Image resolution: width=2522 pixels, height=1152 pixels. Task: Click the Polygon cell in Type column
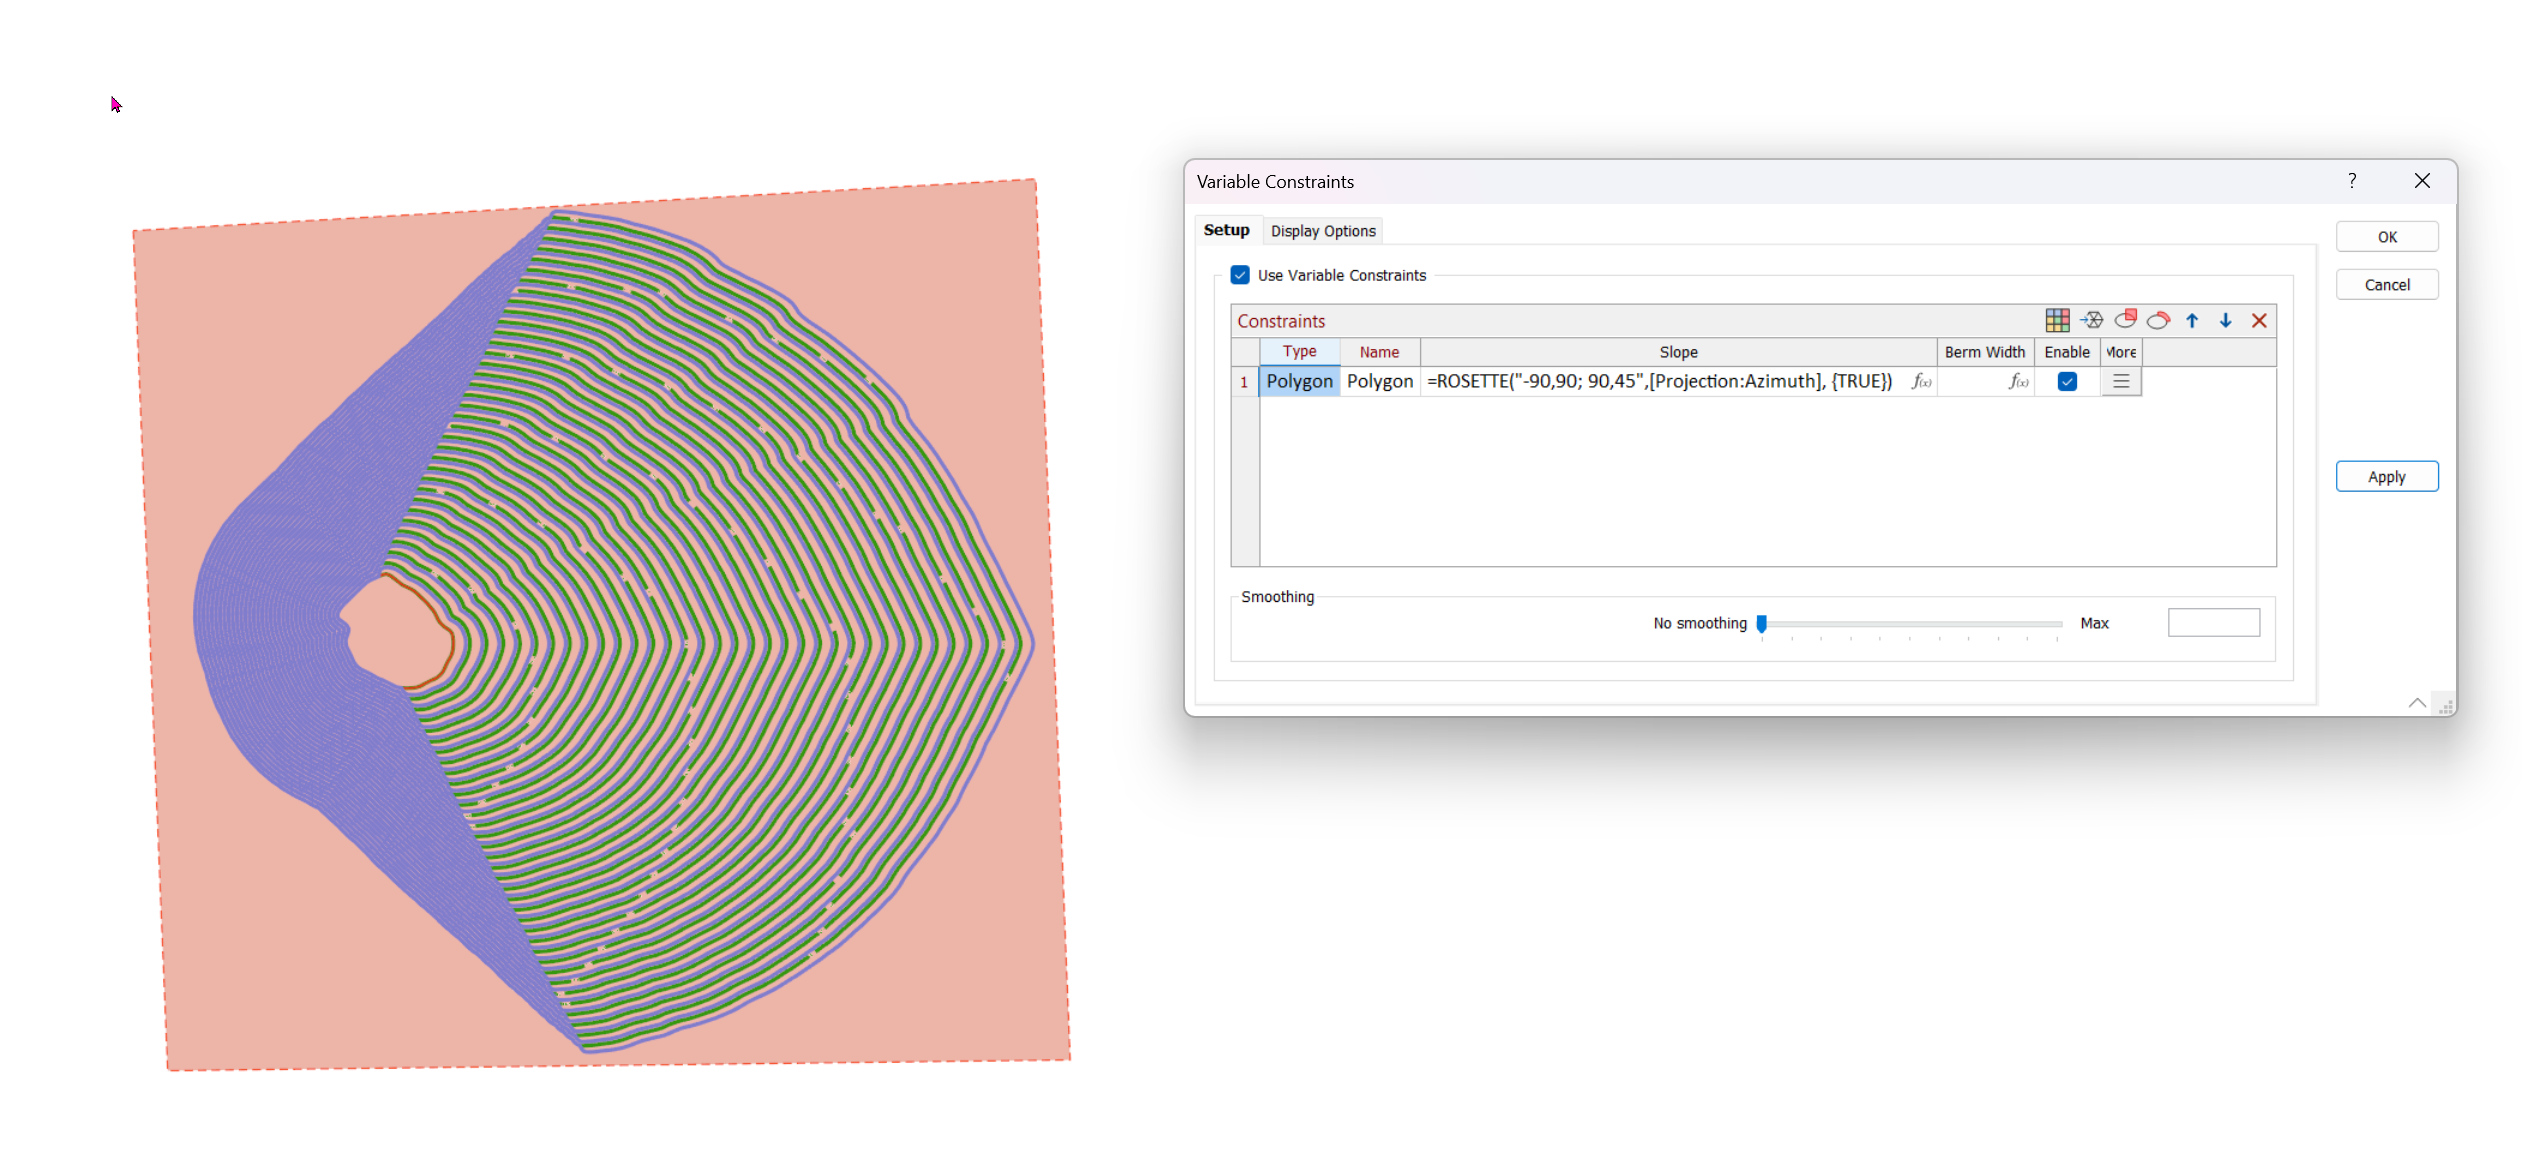[1299, 381]
